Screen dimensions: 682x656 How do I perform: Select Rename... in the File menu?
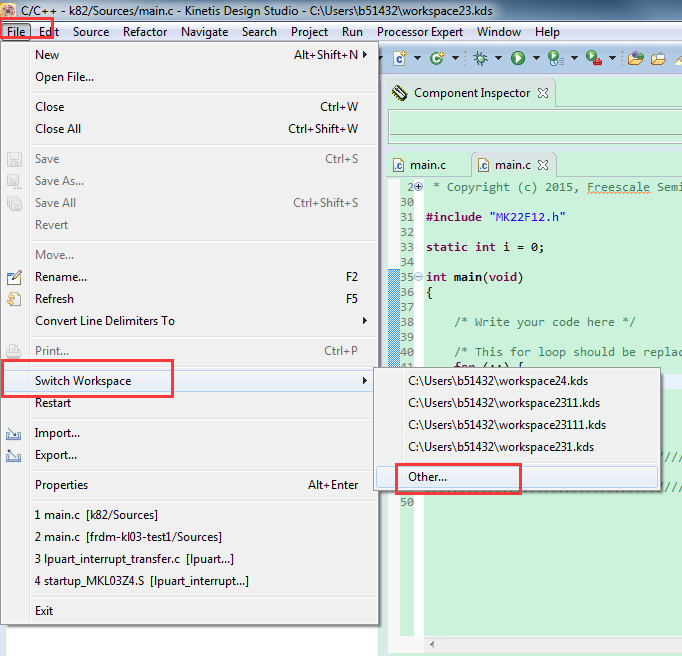[x=190, y=277]
